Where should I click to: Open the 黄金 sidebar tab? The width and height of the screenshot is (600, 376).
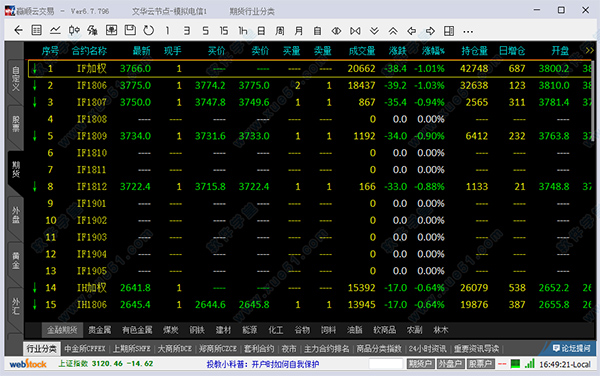point(15,260)
